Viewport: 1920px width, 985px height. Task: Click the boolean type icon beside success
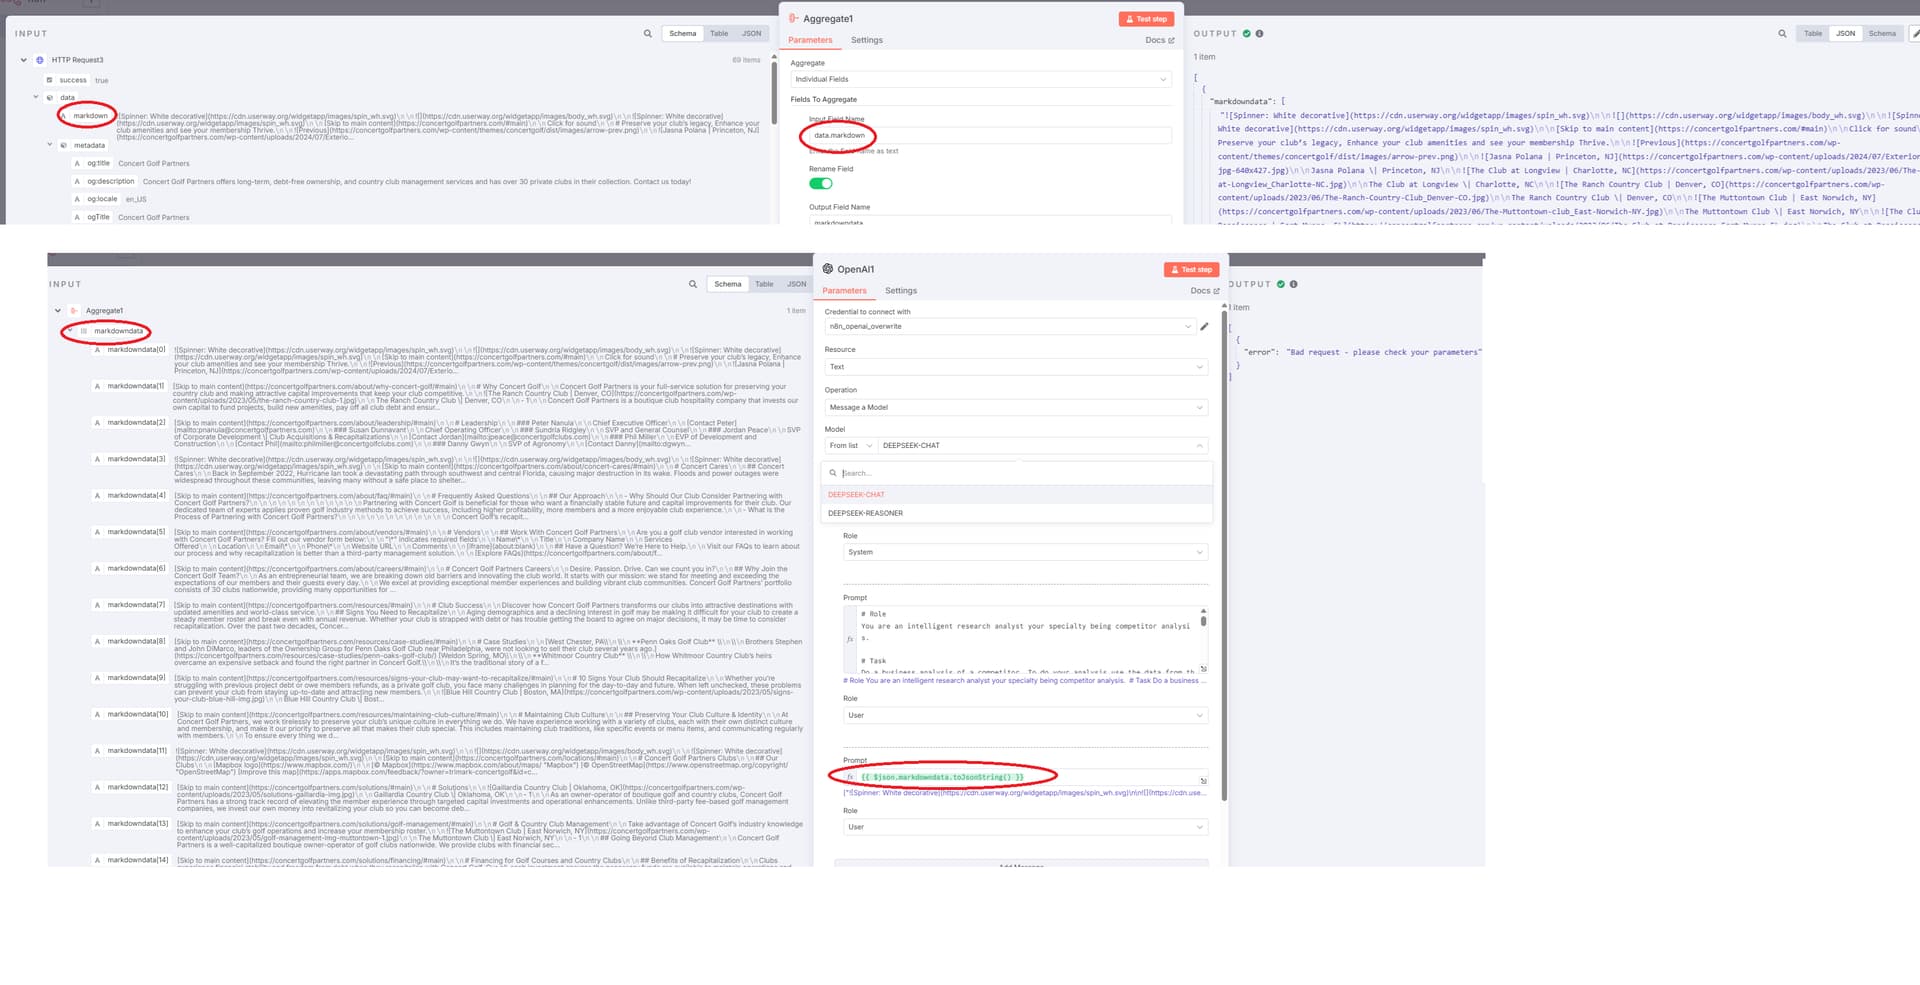pyautogui.click(x=49, y=80)
